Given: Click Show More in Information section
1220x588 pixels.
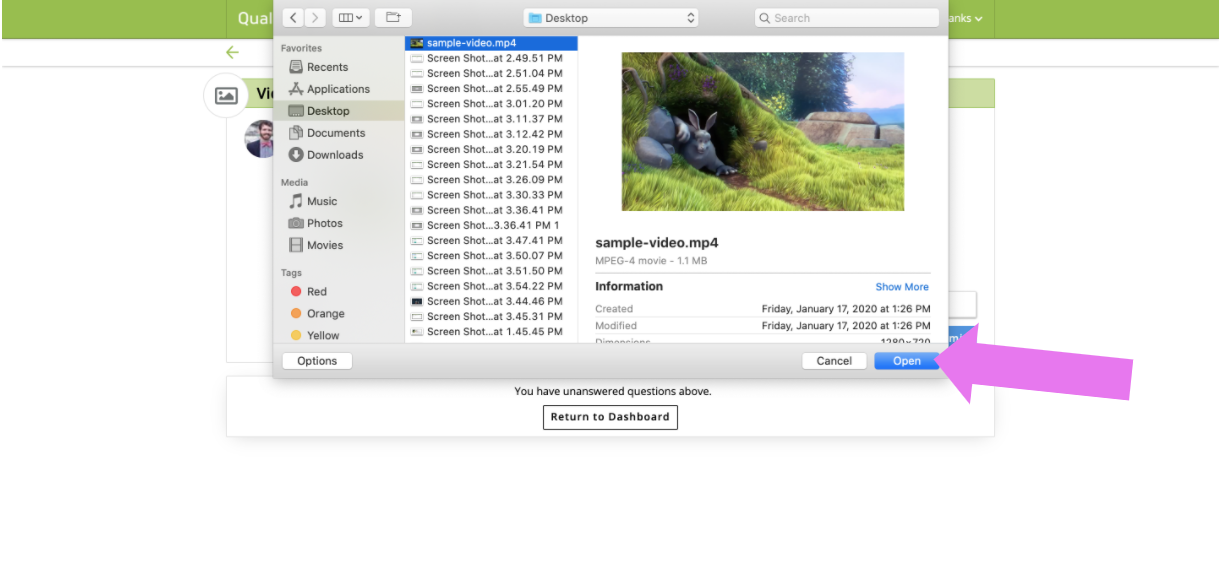Looking at the screenshot, I should [x=902, y=287].
